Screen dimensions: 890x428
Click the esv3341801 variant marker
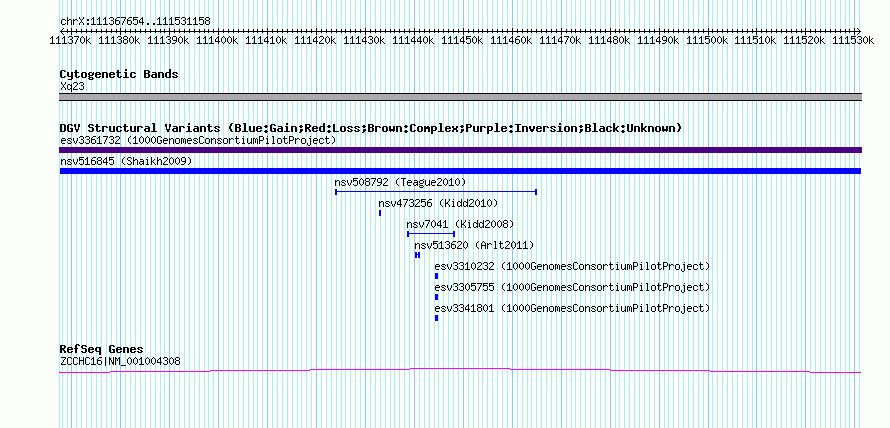point(436,318)
